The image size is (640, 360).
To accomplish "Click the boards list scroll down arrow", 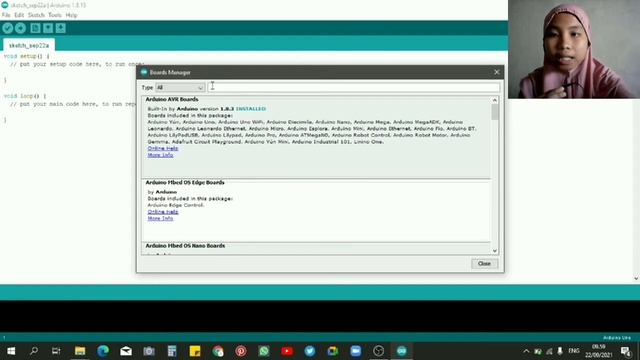I will [495, 251].
